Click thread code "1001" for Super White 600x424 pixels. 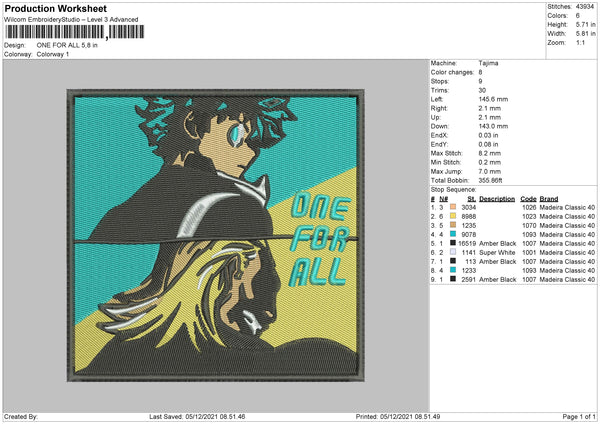click(529, 253)
